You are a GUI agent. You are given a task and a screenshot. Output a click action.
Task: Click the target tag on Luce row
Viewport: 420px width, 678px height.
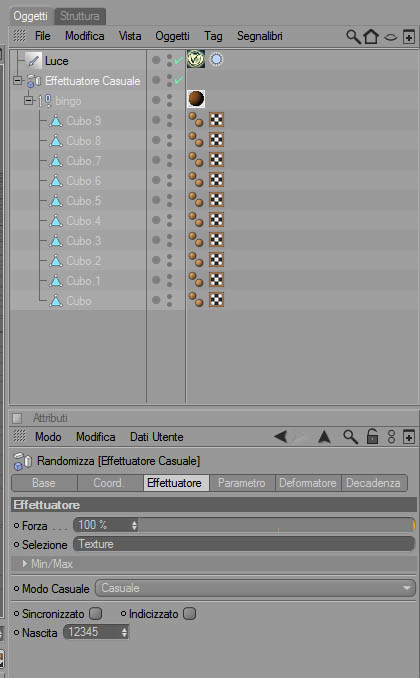[196, 59]
